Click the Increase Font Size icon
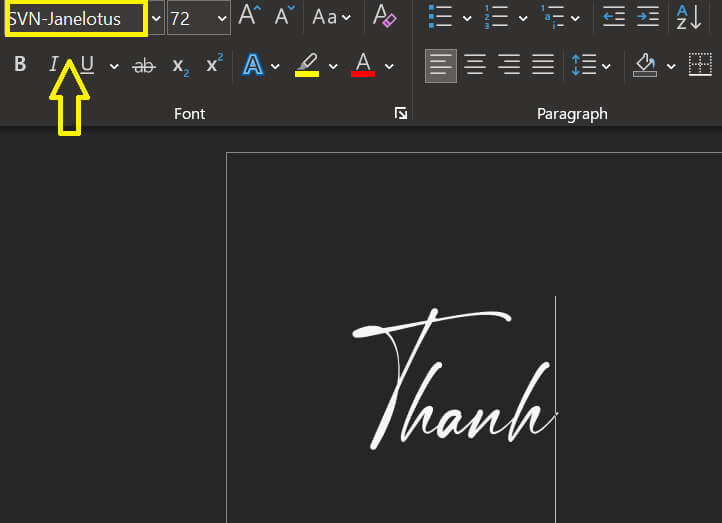 (x=249, y=17)
